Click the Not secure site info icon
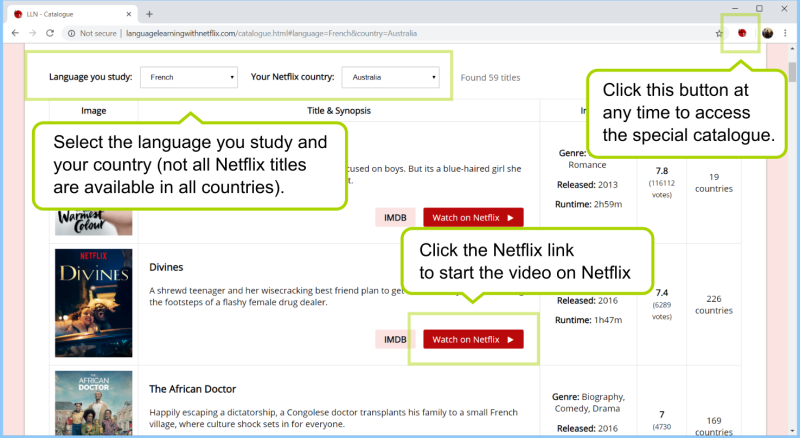The width and height of the screenshot is (800, 438). [x=71, y=33]
